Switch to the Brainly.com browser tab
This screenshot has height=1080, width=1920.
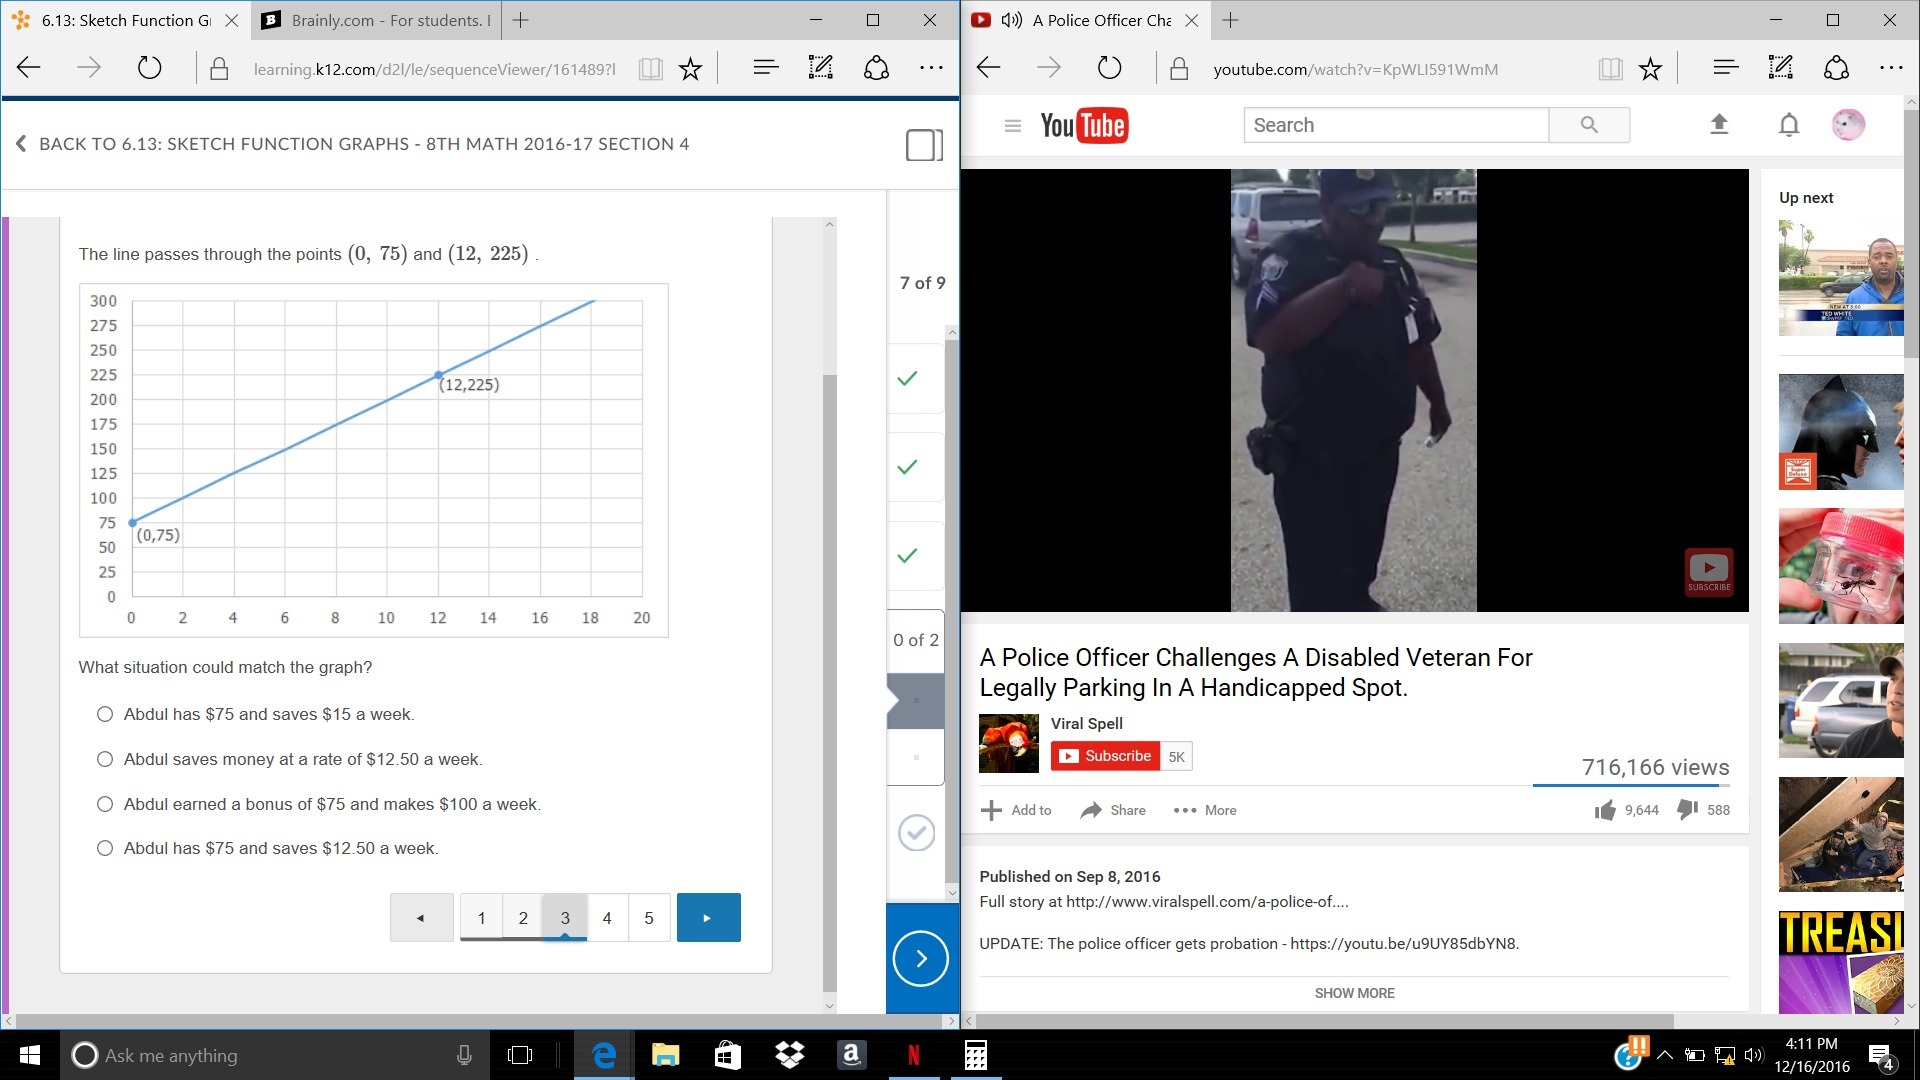380,20
